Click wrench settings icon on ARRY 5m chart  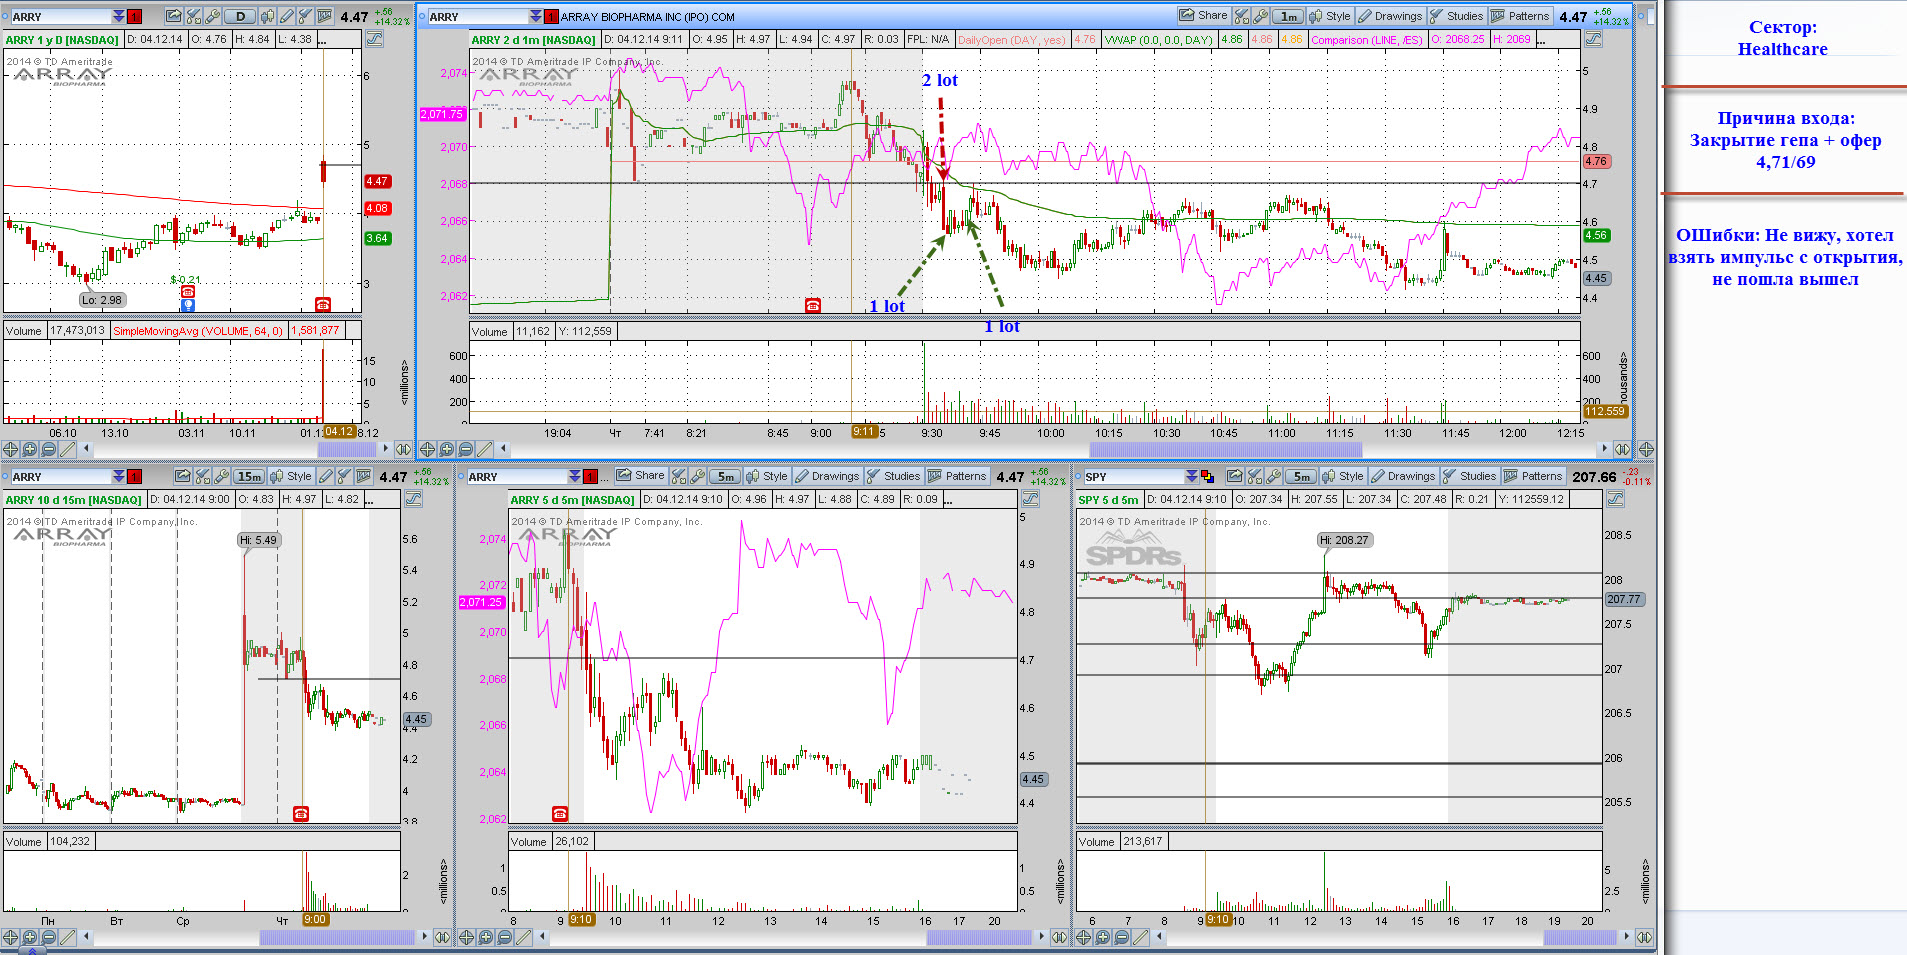pos(698,476)
